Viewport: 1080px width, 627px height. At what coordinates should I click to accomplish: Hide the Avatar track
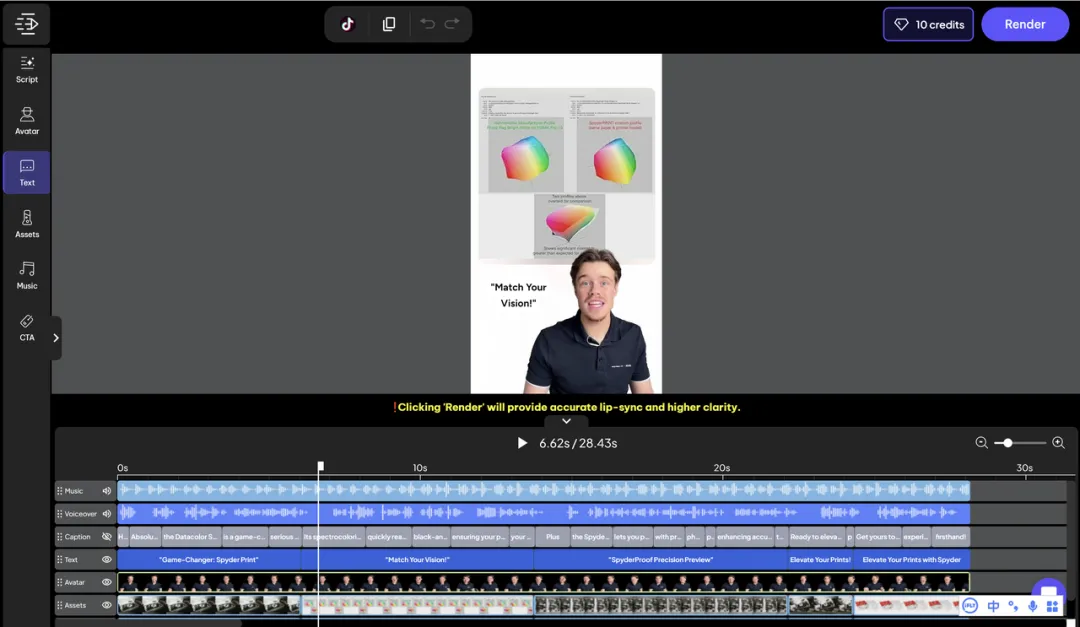[107, 582]
